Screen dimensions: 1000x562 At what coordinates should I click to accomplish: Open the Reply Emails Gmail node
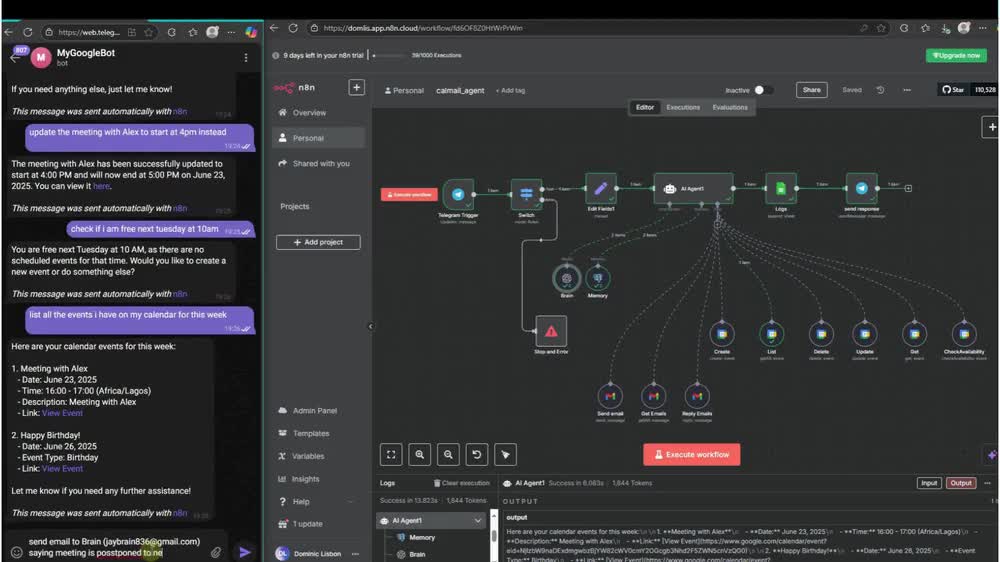point(697,396)
